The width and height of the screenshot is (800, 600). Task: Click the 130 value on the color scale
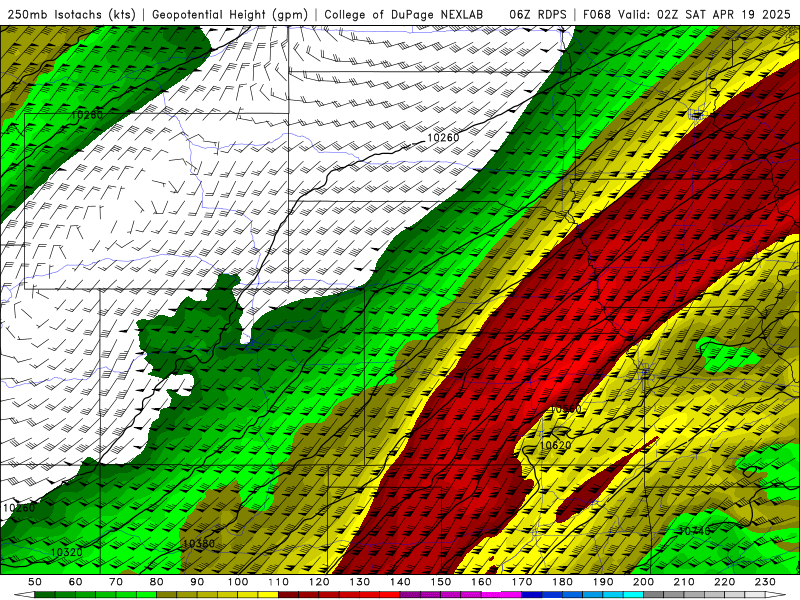pos(360,582)
